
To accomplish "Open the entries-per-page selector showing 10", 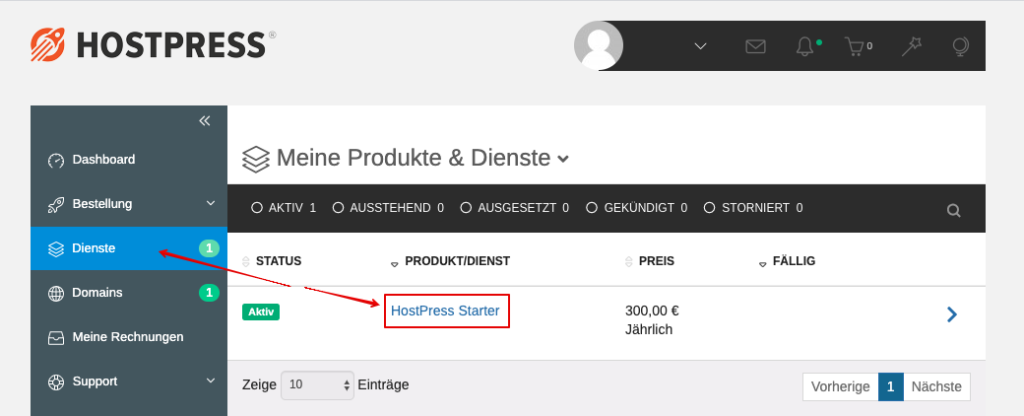I will coord(317,385).
